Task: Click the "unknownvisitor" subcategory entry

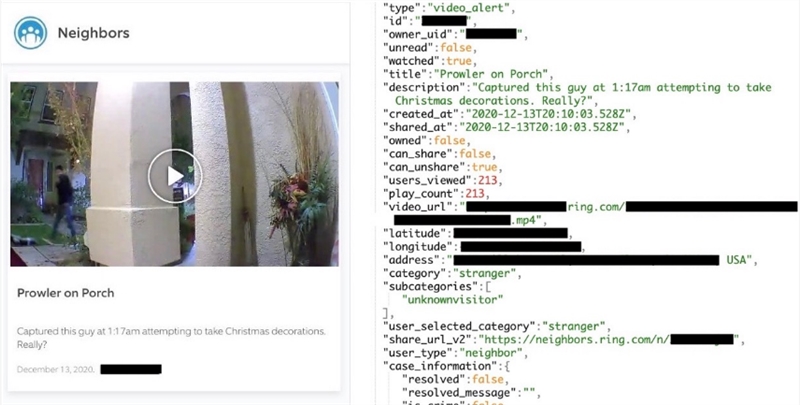Action: tap(453, 299)
